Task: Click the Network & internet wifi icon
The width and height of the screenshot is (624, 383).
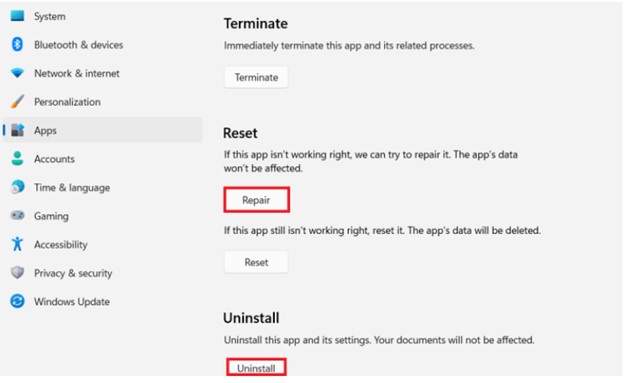Action: pyautogui.click(x=17, y=73)
